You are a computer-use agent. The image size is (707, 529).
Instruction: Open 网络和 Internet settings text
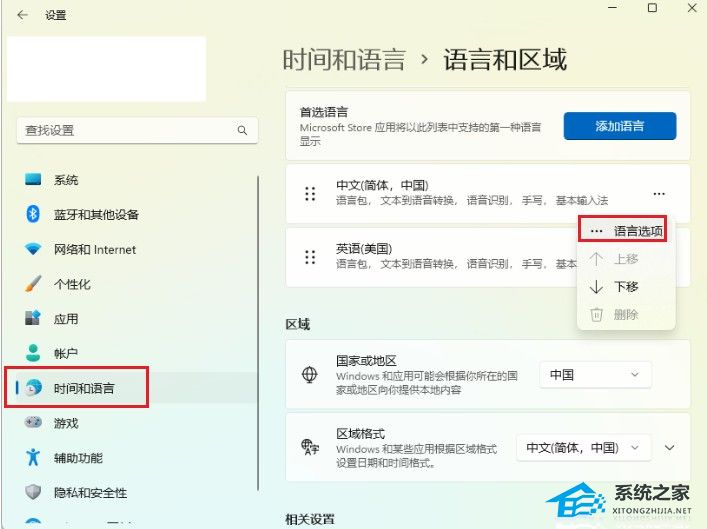95,249
